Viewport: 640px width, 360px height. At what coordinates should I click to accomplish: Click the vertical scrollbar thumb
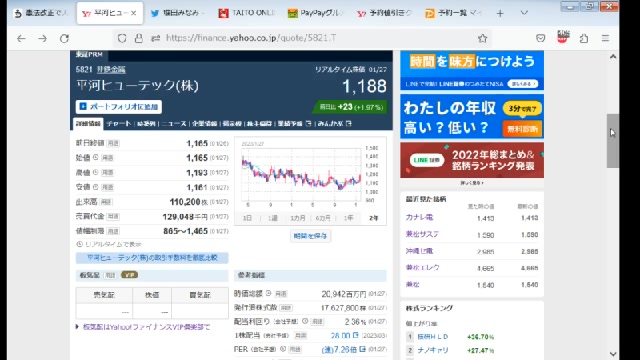tap(613, 141)
